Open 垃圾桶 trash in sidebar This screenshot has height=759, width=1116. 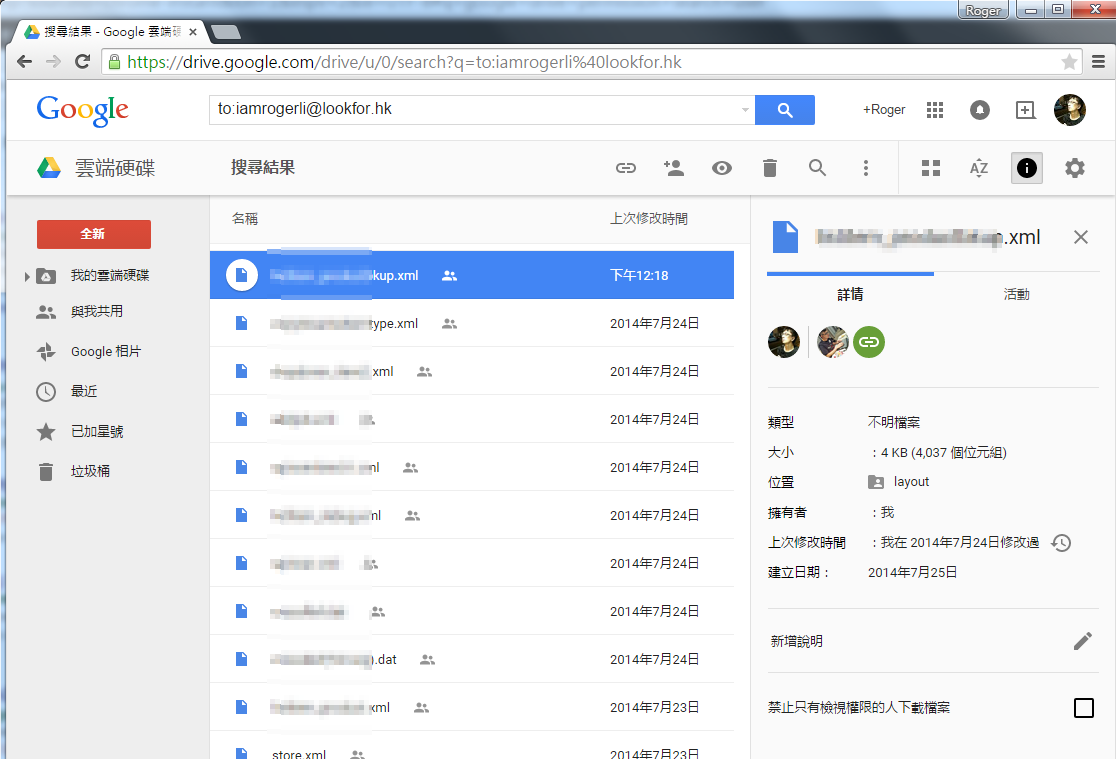[x=90, y=471]
